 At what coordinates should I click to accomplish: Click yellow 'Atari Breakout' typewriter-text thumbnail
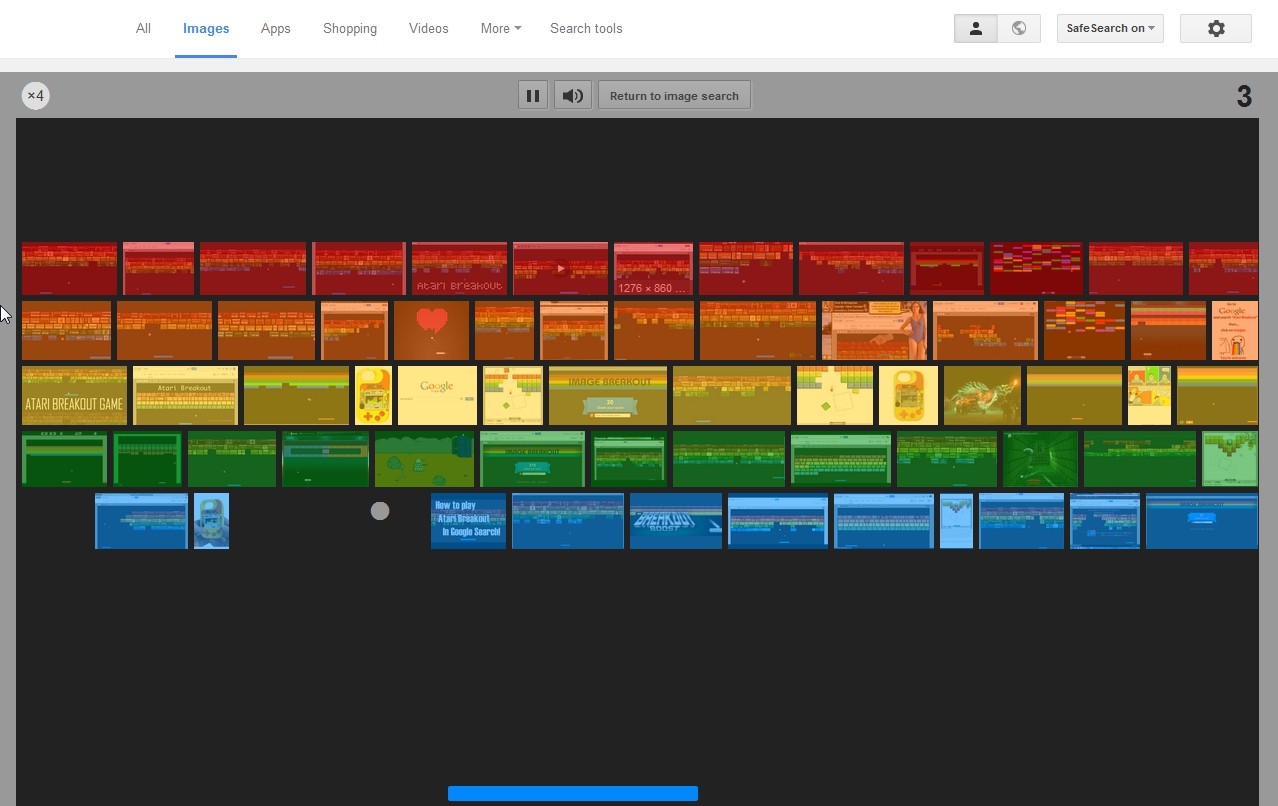[185, 396]
